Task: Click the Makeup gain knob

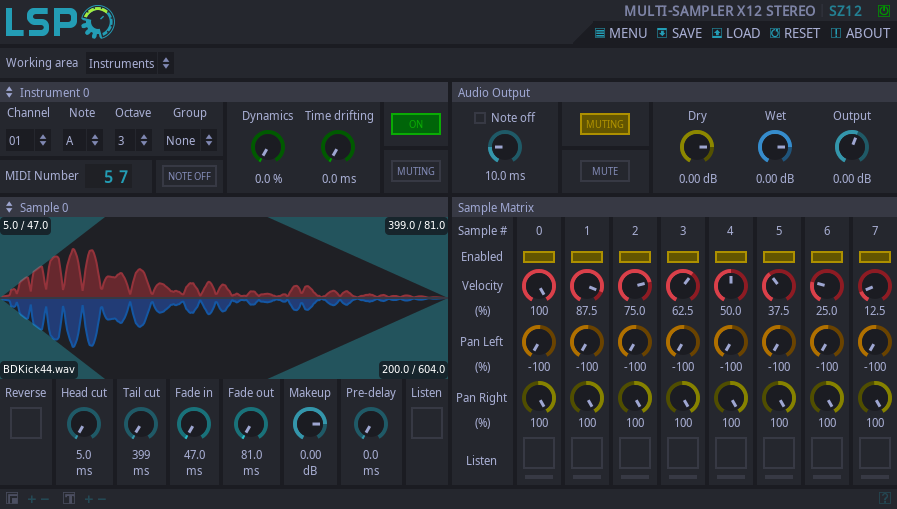Action: (x=309, y=424)
